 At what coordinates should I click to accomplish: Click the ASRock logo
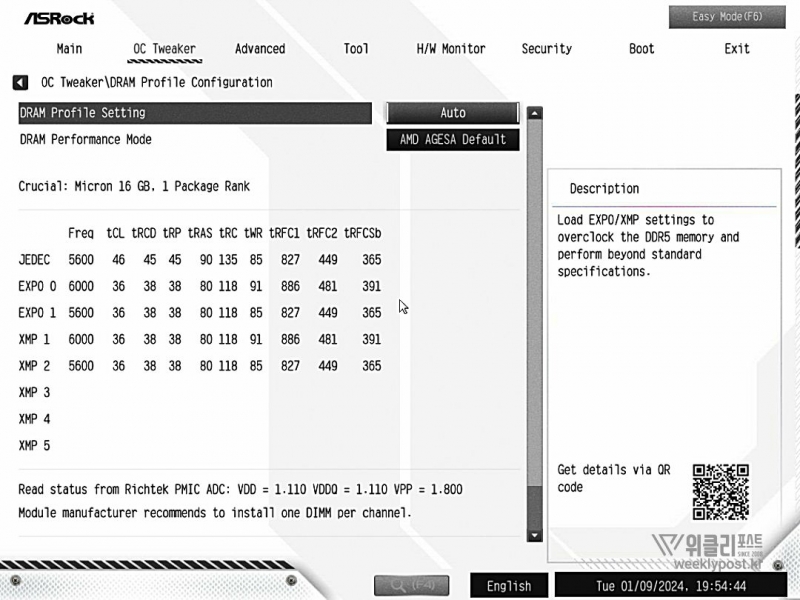pos(59,18)
